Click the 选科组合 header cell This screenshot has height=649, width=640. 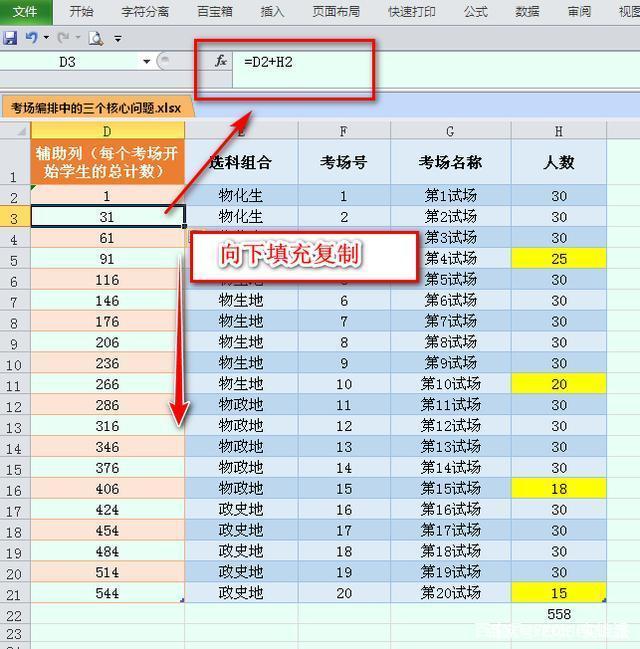pos(241,162)
